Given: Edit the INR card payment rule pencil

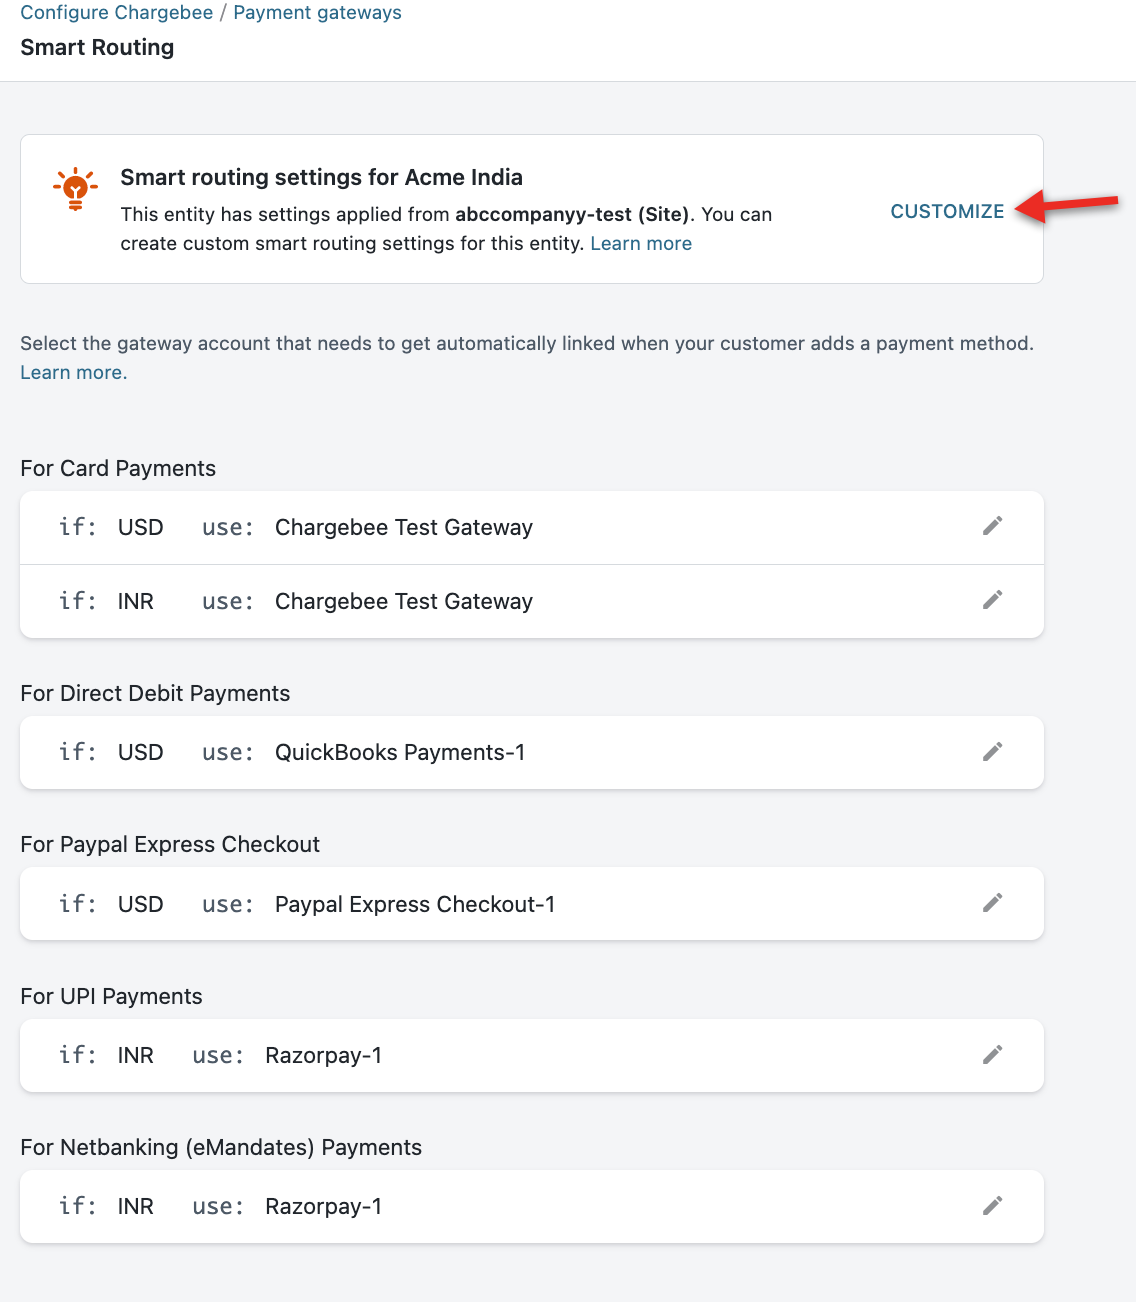Looking at the screenshot, I should click(x=992, y=600).
